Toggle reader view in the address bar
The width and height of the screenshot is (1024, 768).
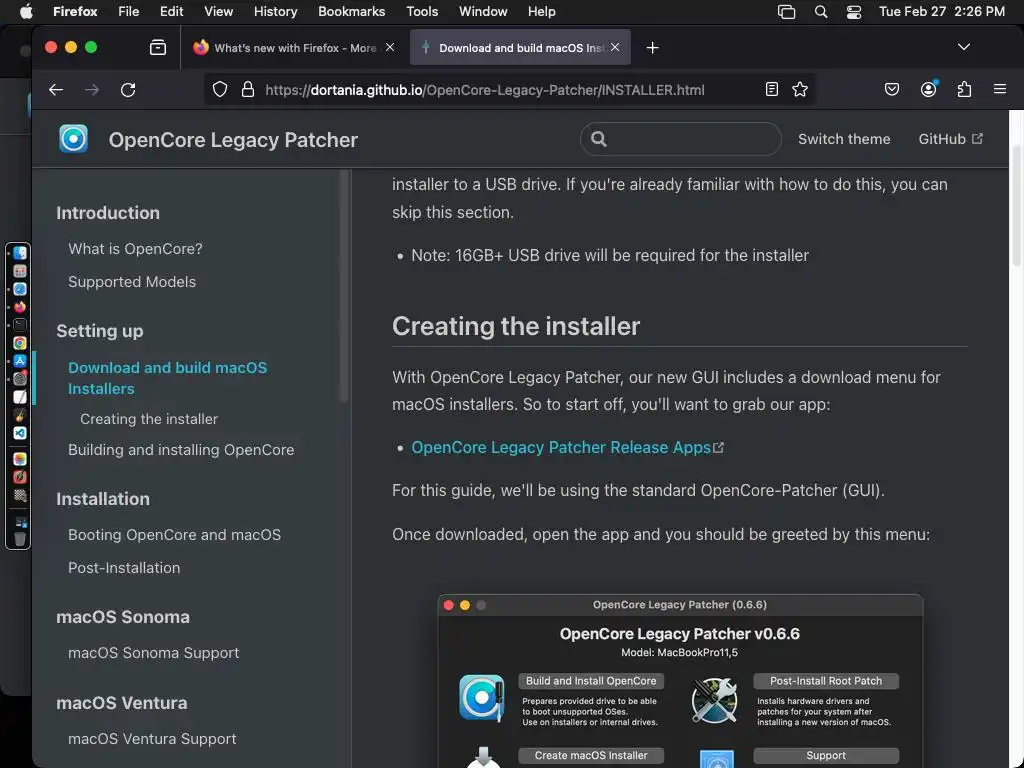771,89
